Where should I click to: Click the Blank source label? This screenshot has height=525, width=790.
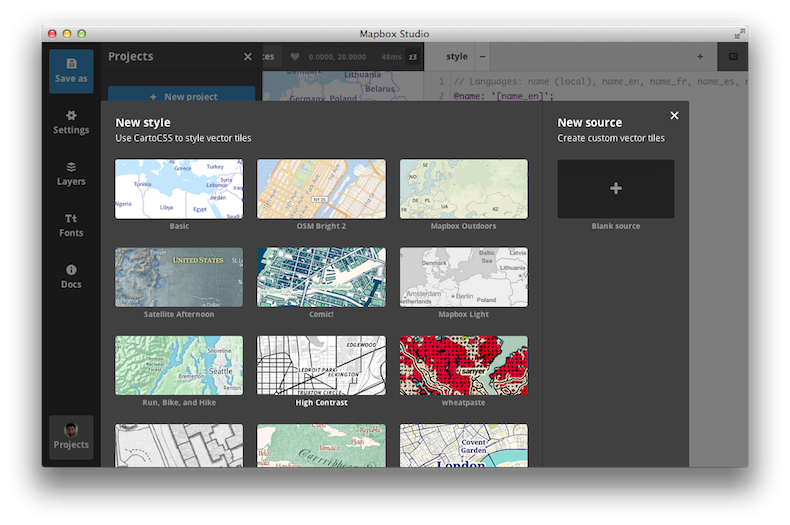(x=616, y=226)
